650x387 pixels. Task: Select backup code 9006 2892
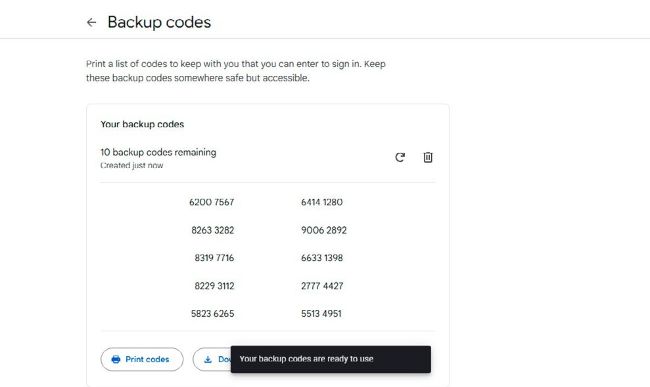point(324,230)
